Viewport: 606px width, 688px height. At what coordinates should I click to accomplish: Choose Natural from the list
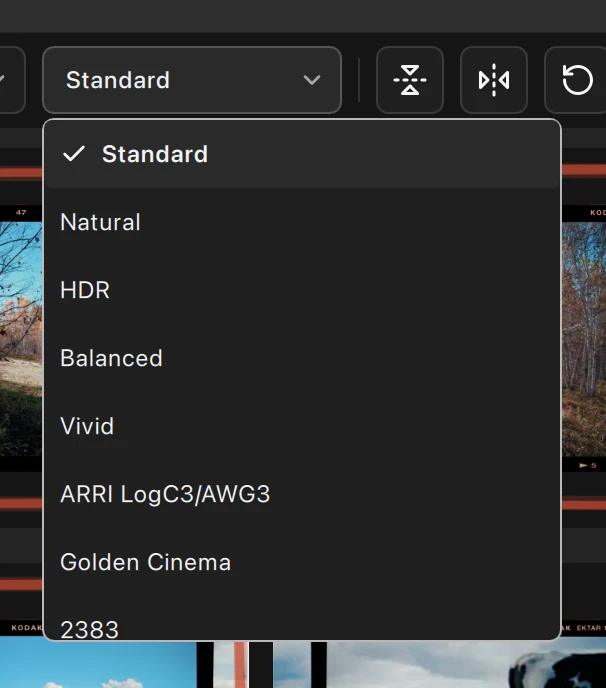click(302, 222)
